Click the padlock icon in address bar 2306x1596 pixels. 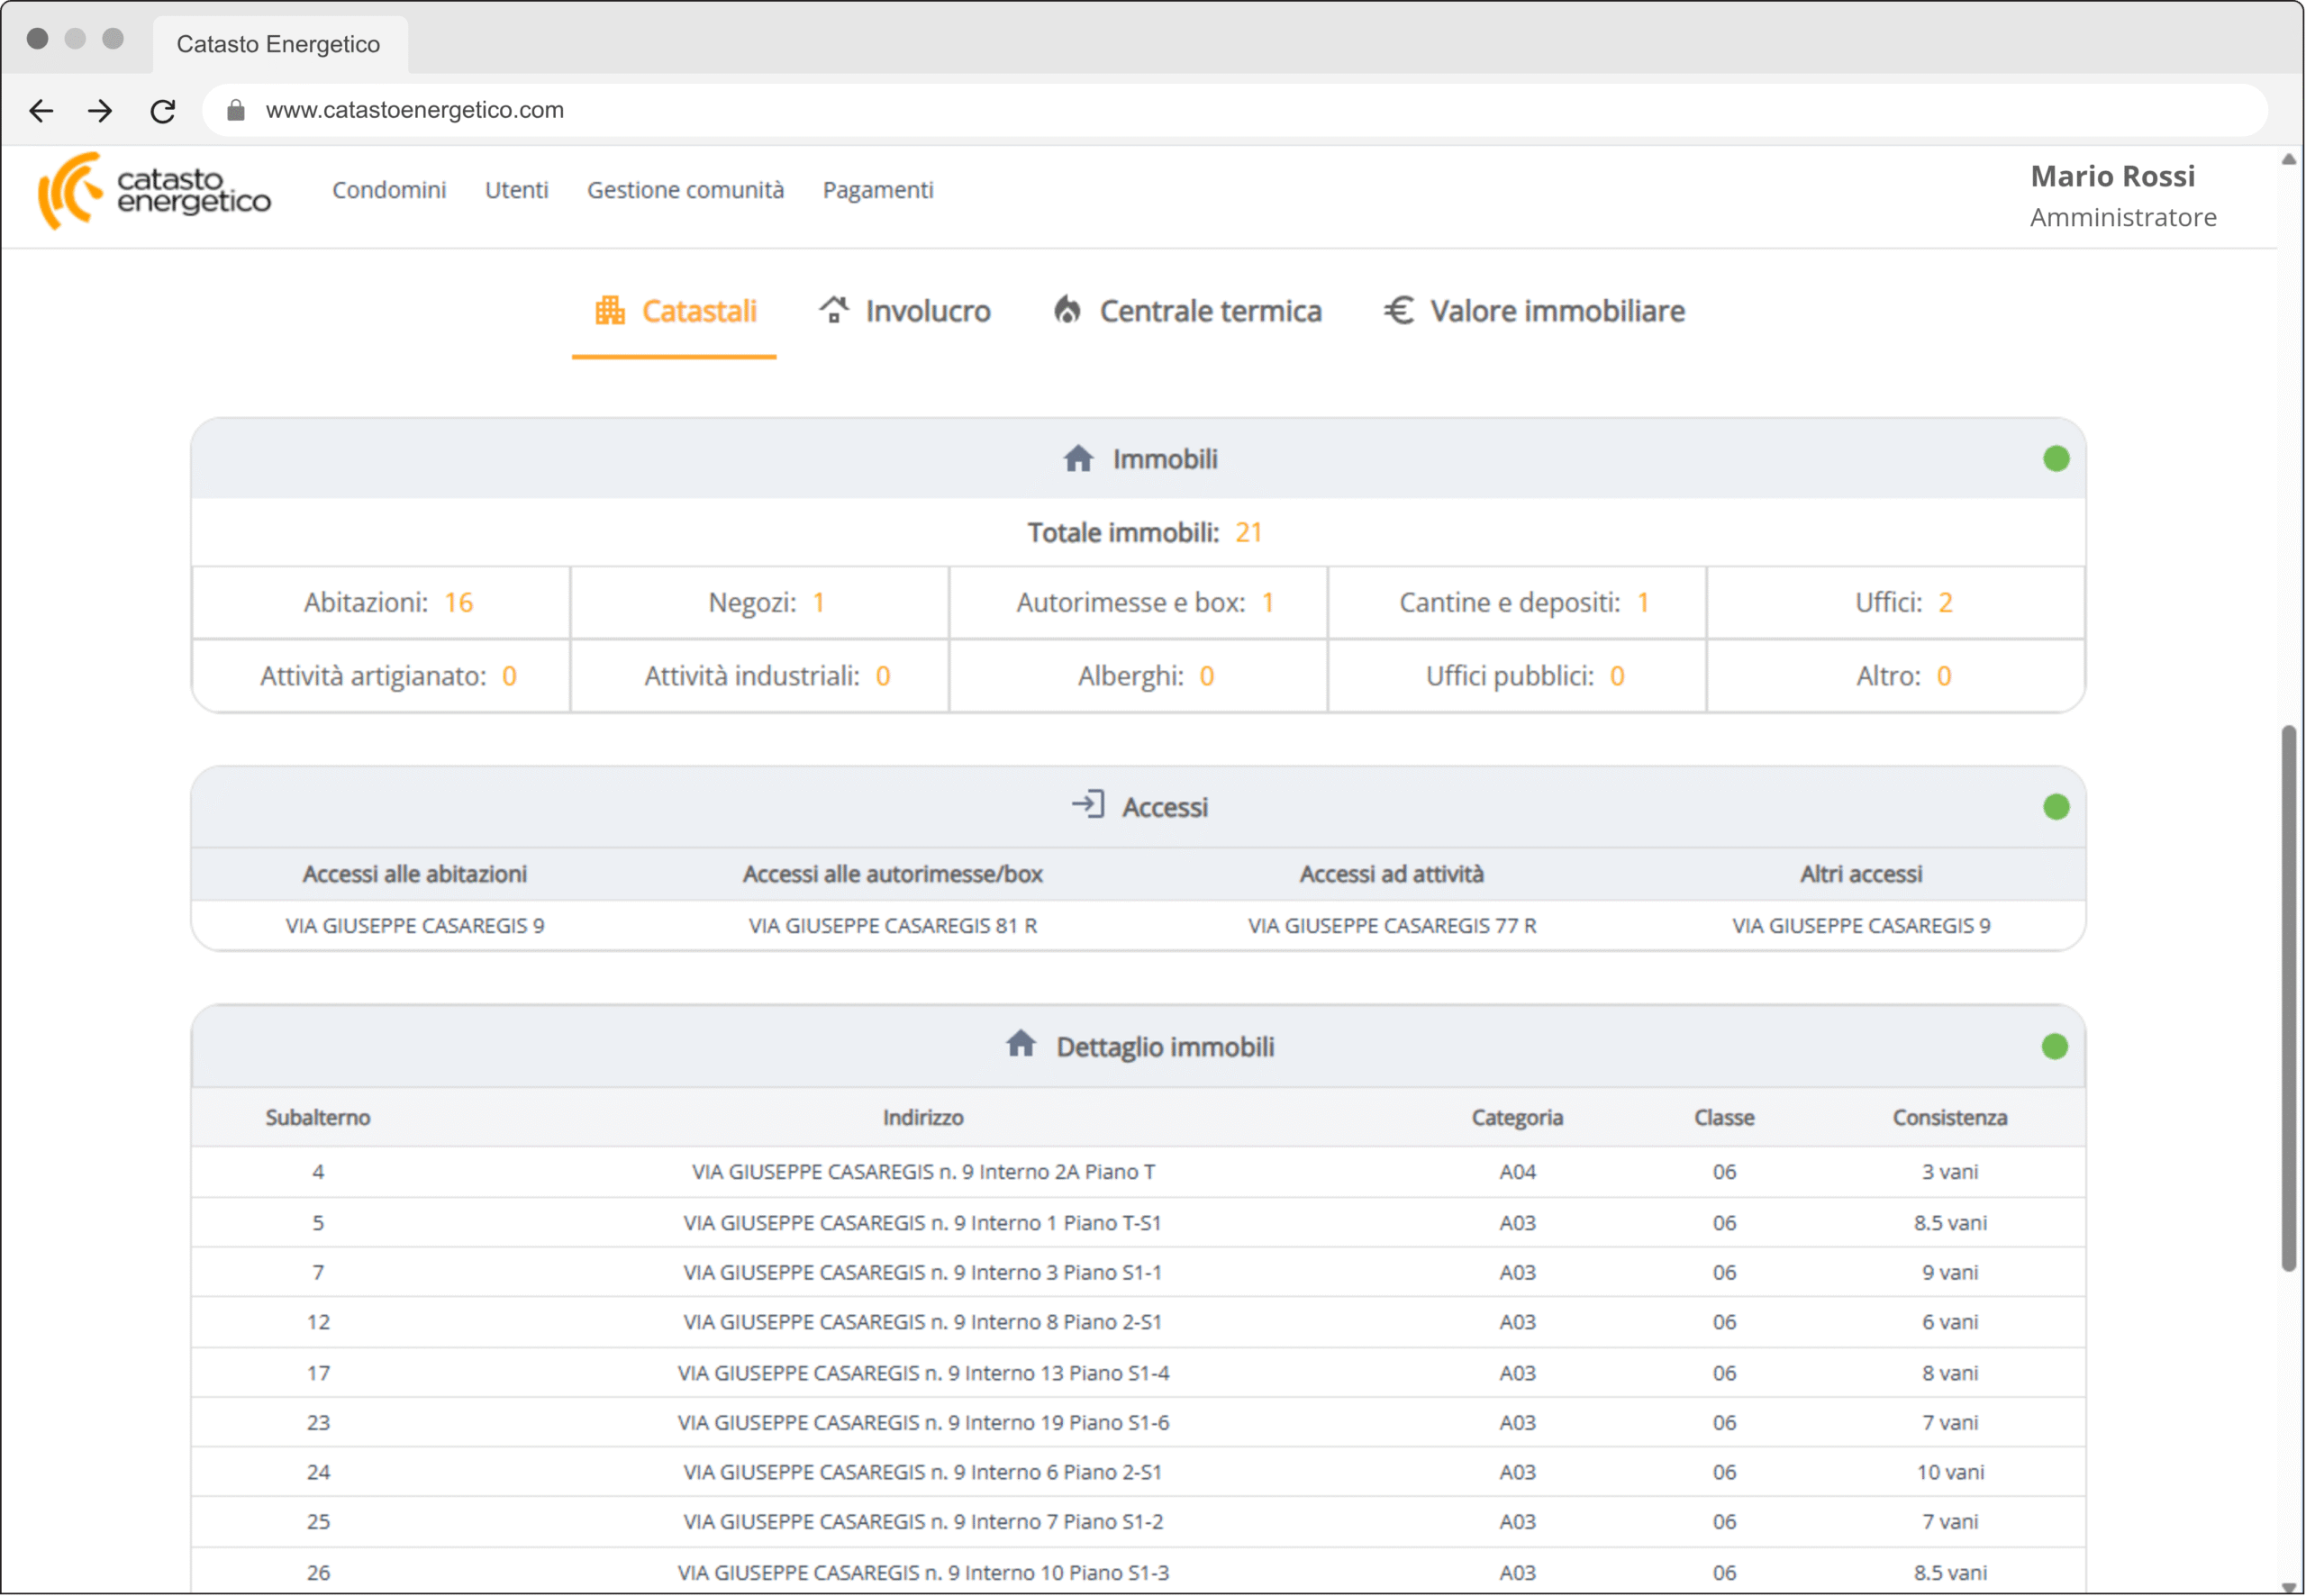[236, 110]
